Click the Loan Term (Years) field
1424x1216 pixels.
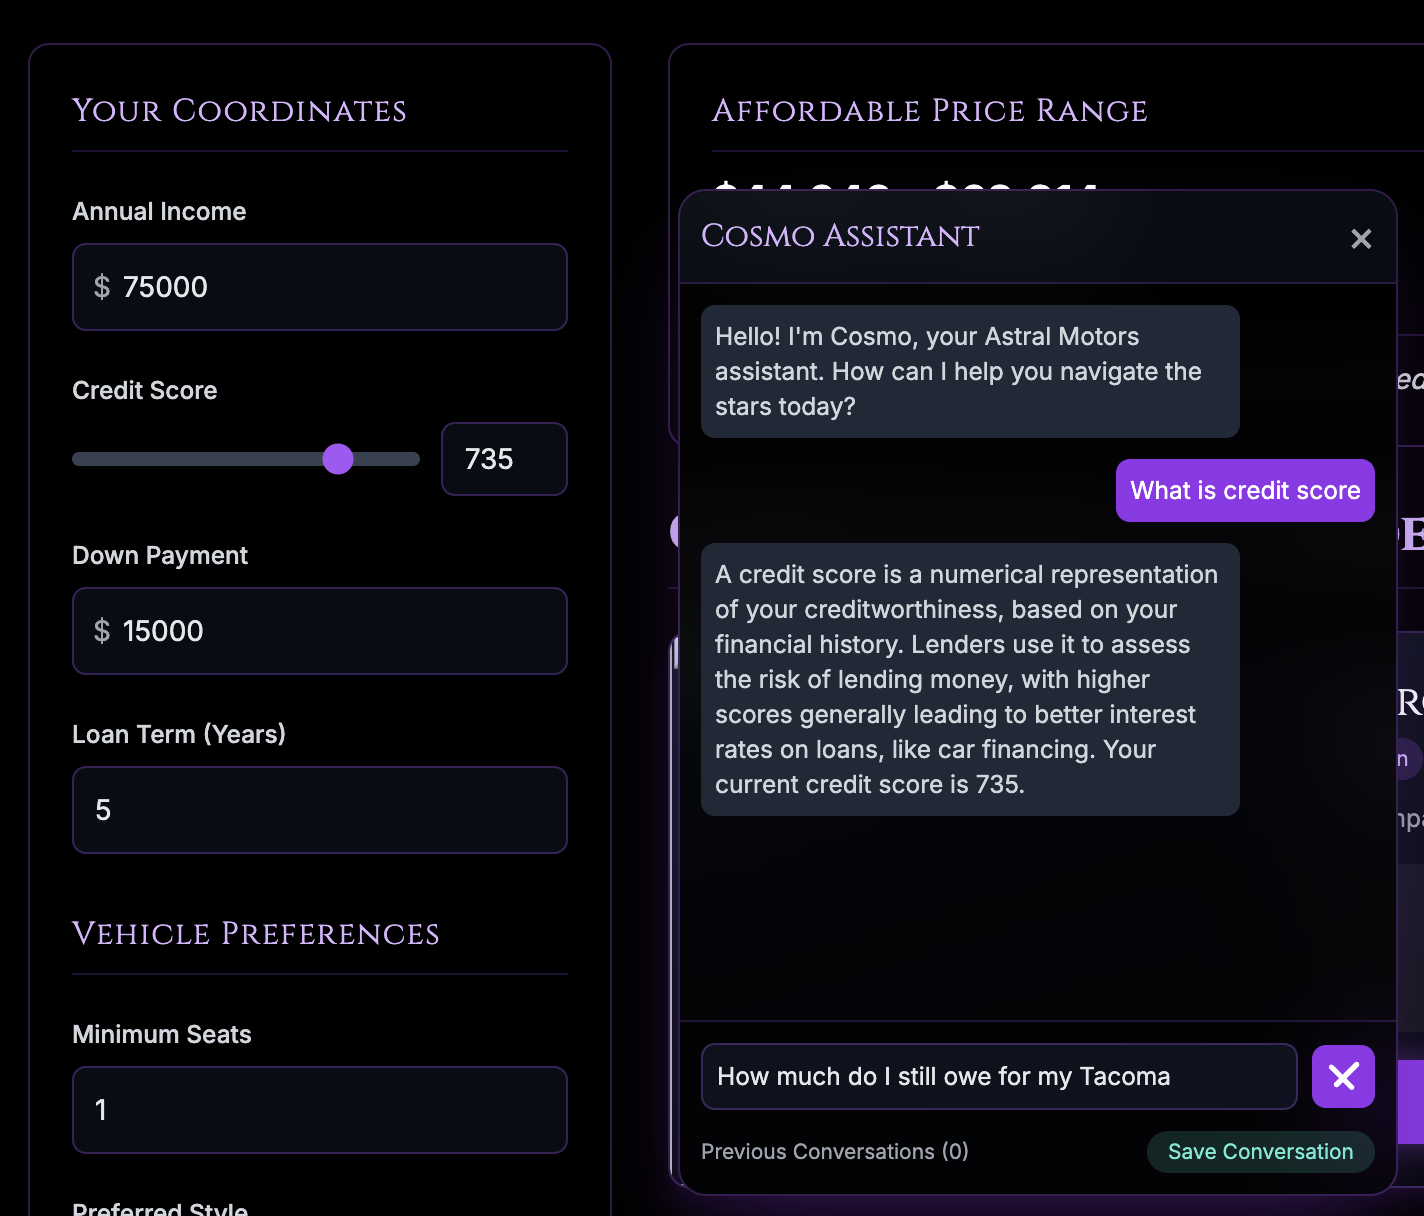[320, 810]
